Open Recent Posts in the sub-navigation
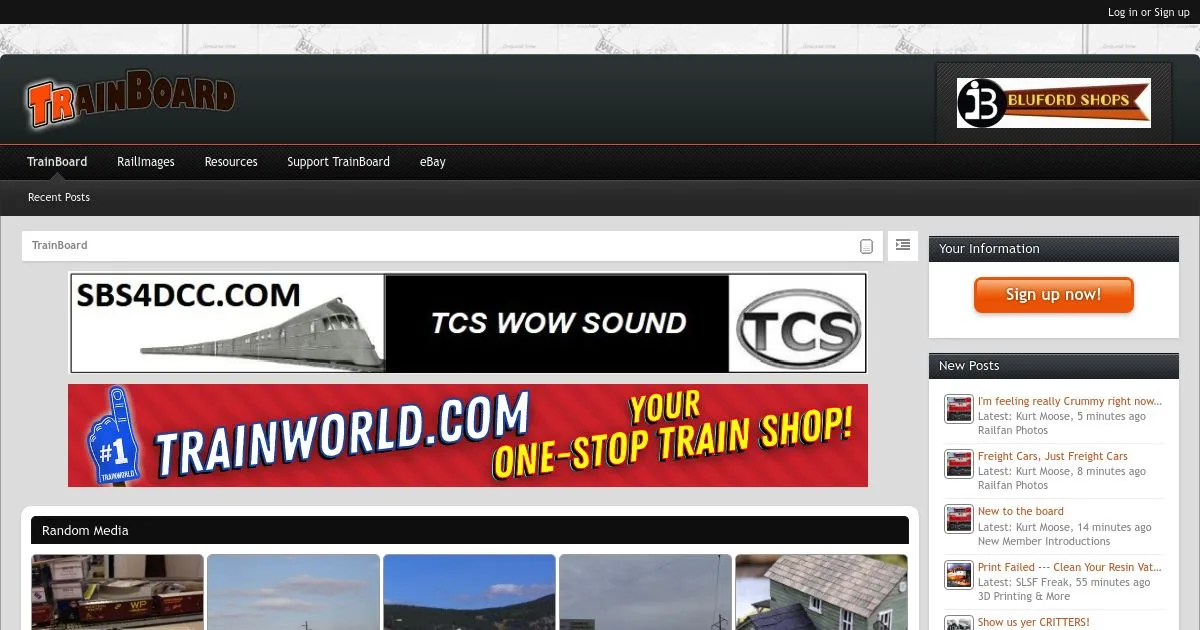This screenshot has width=1200, height=630. 59,198
